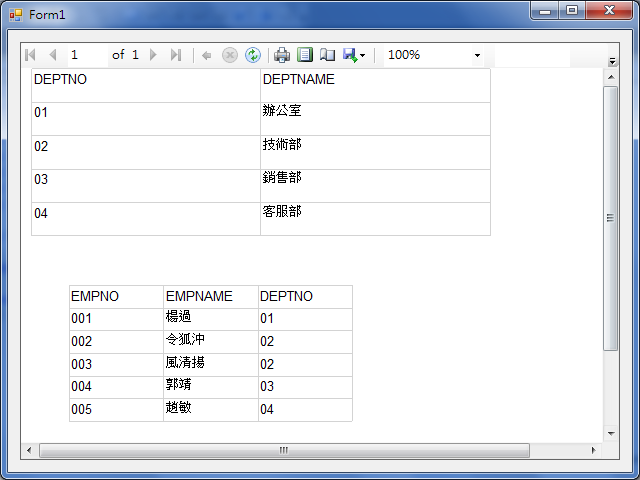The image size is (640, 480).
Task: Select employee name 趙敏
Action: [x=211, y=410]
